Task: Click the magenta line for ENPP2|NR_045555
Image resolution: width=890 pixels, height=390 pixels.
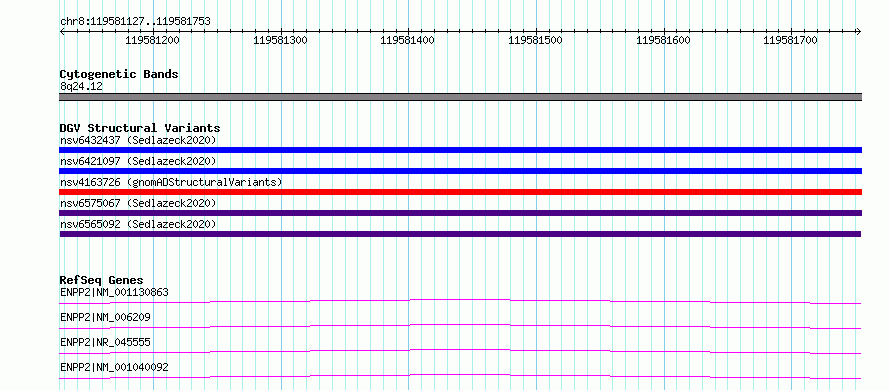Action: (x=460, y=351)
